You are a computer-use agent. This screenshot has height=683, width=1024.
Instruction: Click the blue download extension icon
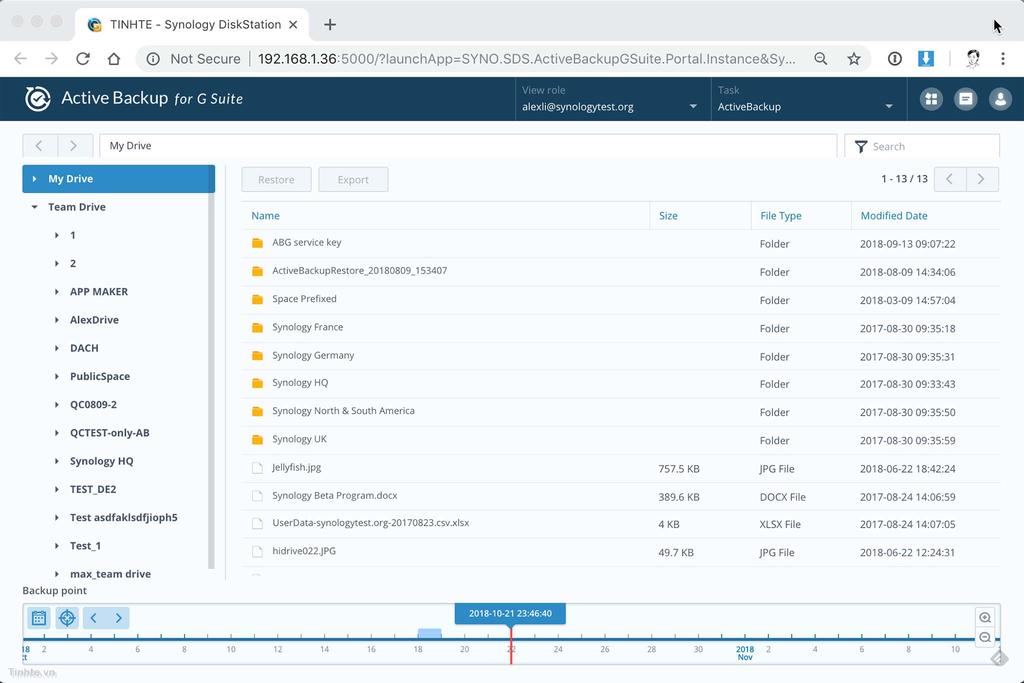925,59
